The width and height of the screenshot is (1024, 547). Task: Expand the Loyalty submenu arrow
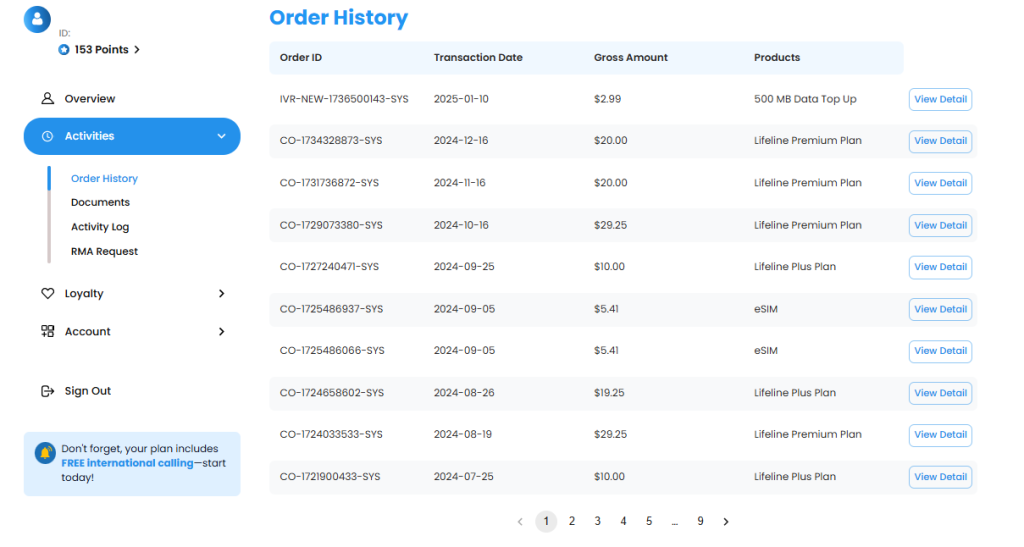[x=221, y=294]
